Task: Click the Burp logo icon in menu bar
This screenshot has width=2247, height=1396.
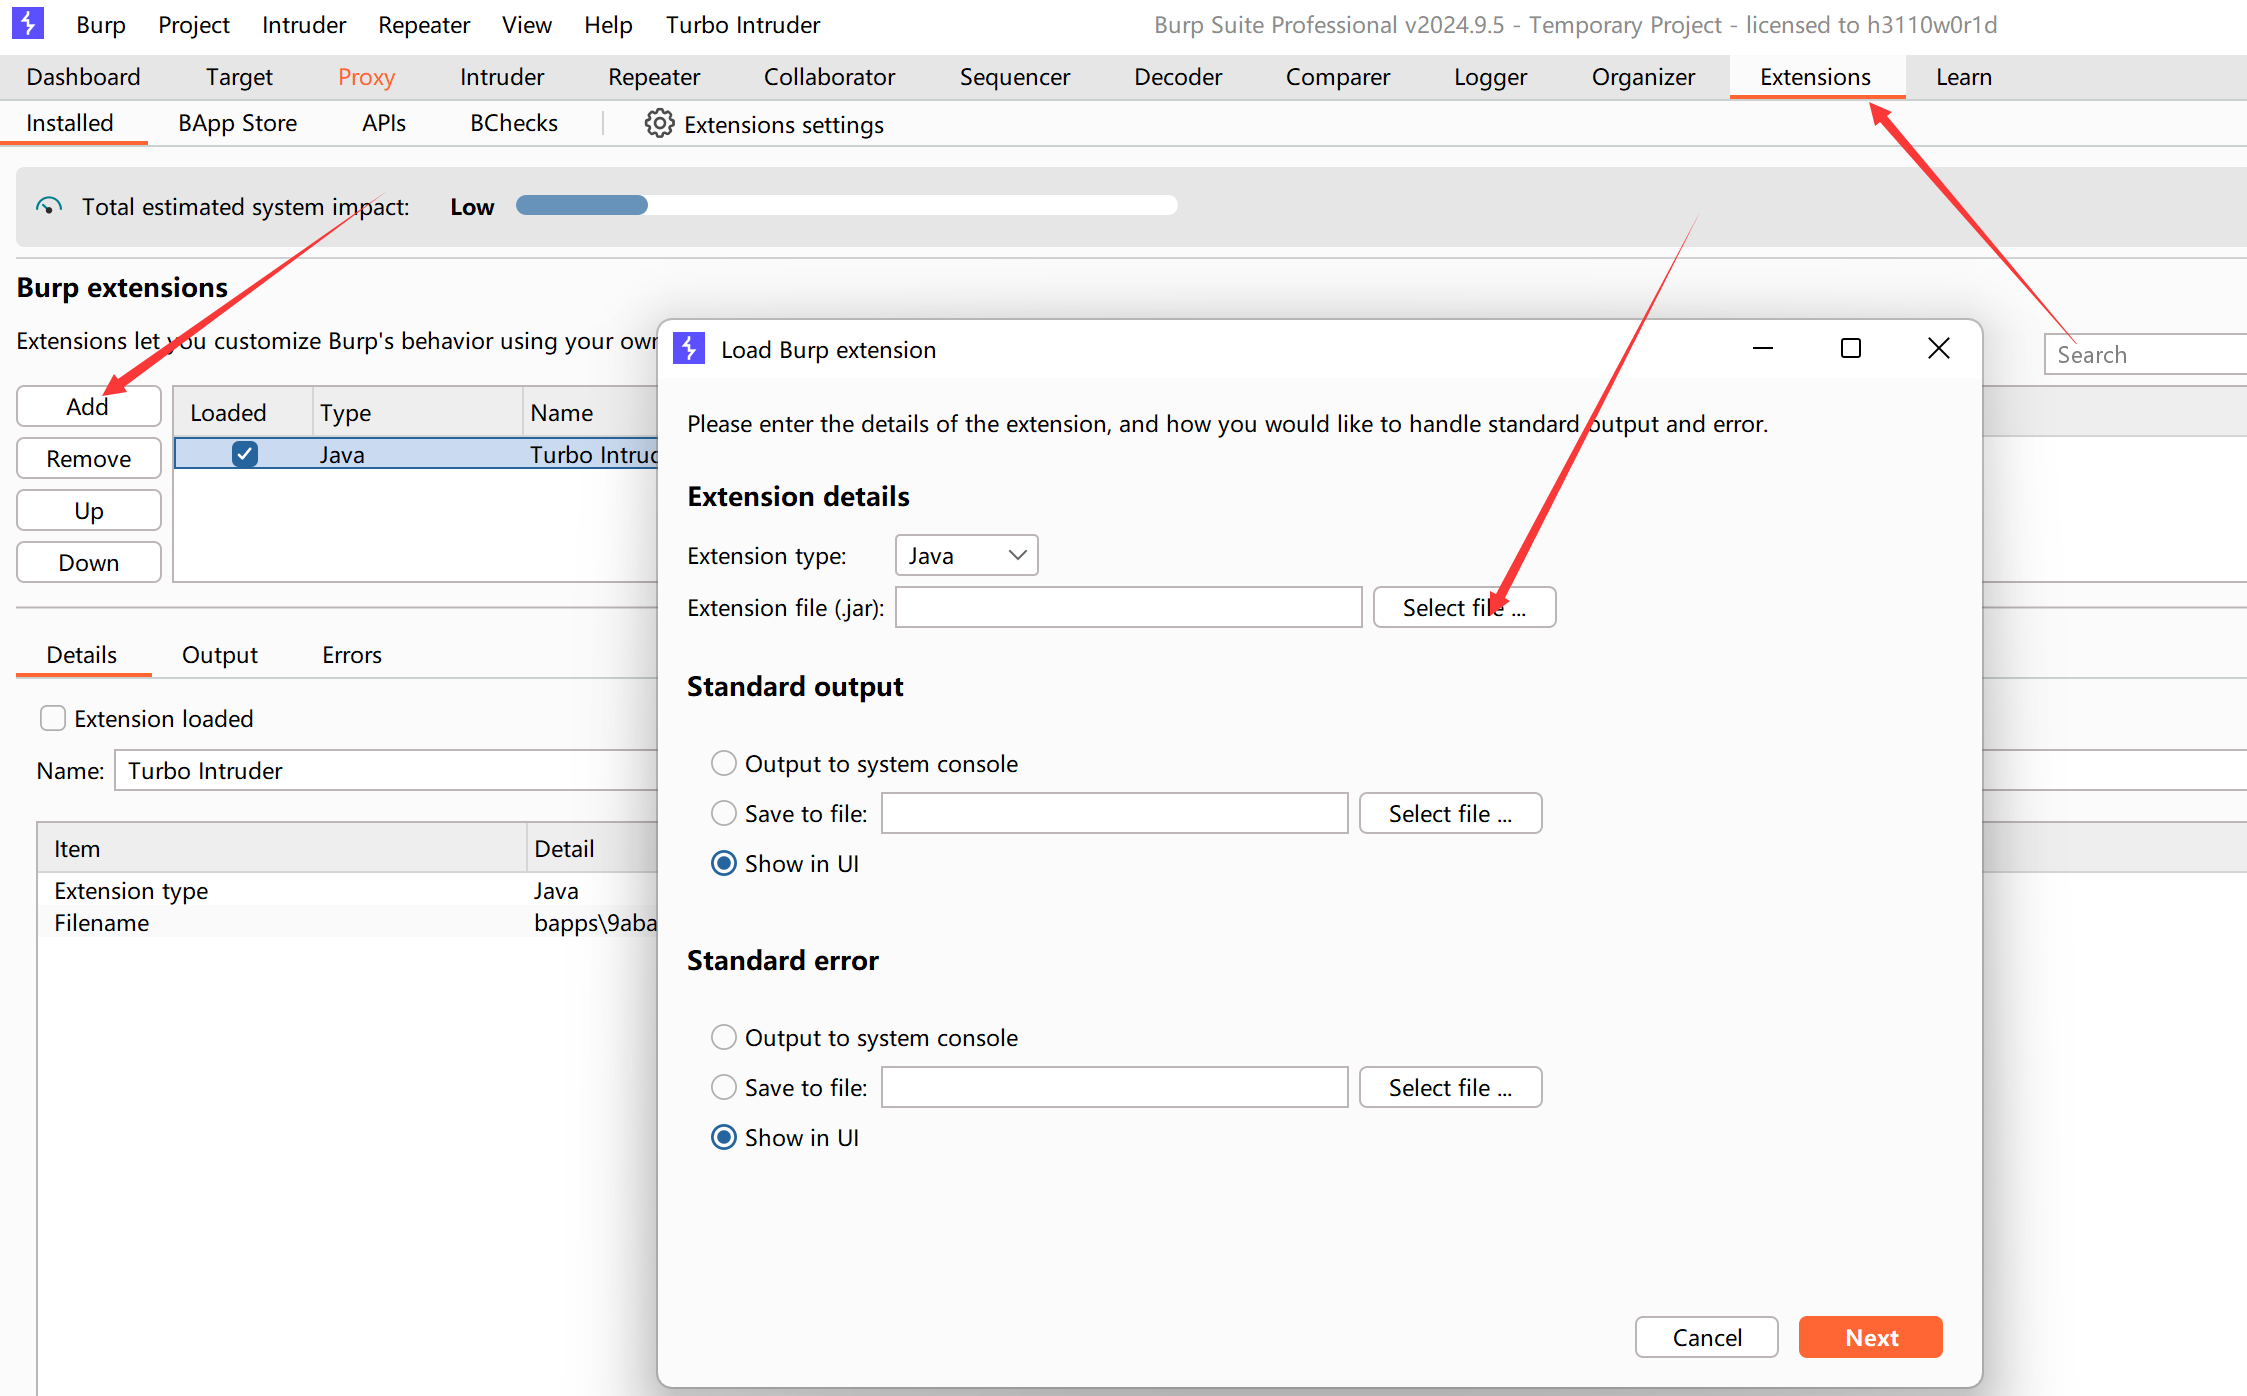Action: click(x=27, y=24)
